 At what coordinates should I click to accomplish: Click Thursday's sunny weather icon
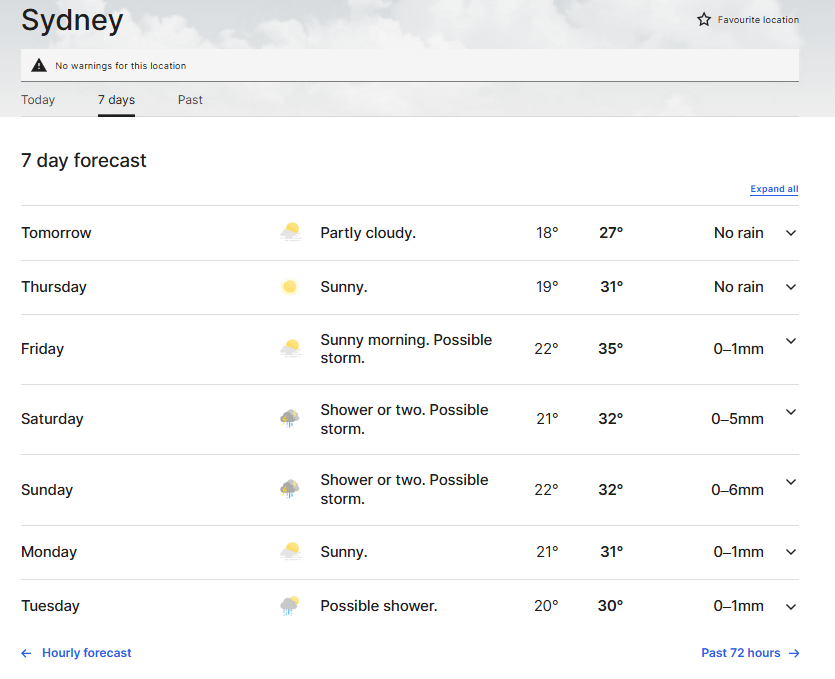(290, 287)
